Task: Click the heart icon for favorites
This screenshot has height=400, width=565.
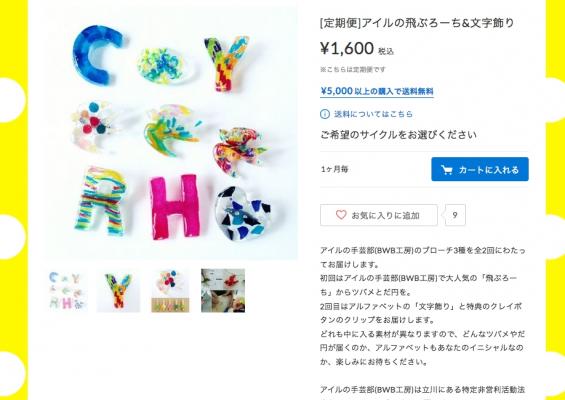Action: 341,215
